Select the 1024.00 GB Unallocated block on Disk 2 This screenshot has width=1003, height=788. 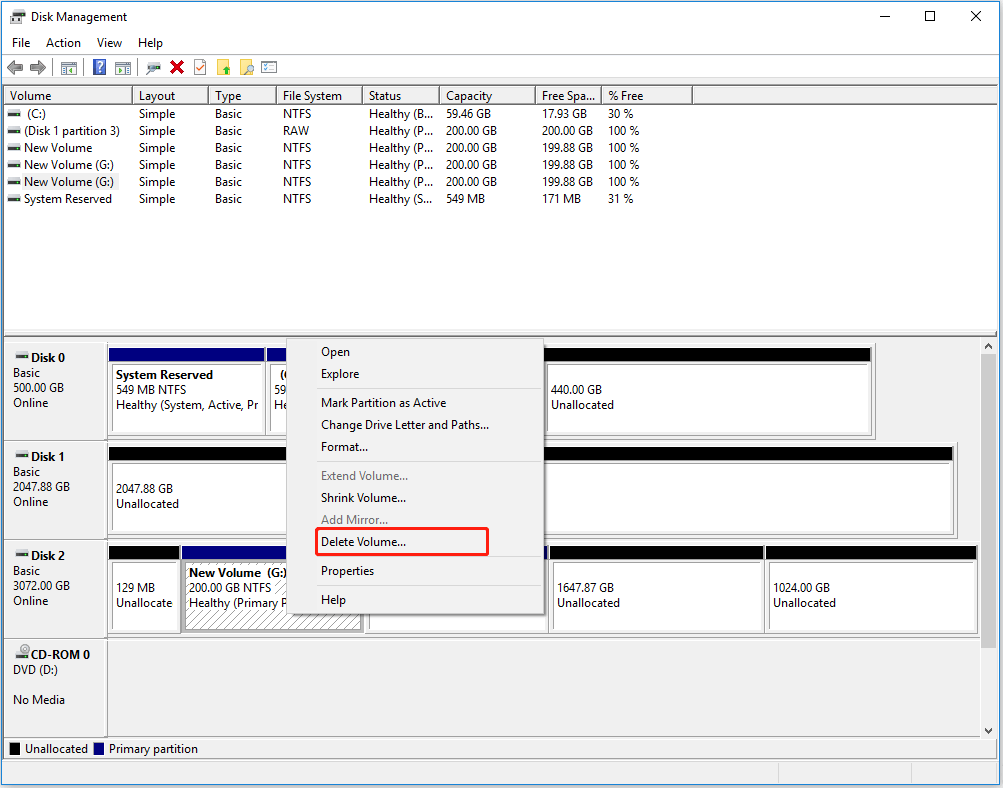click(x=871, y=595)
